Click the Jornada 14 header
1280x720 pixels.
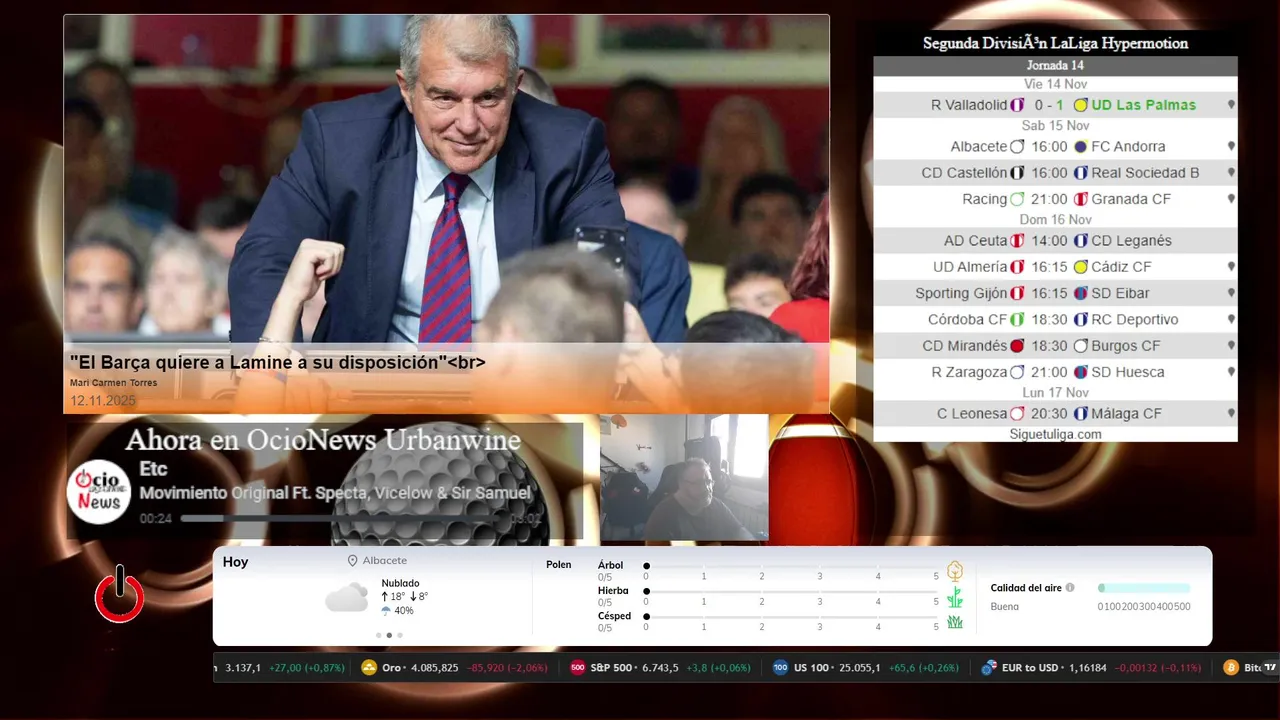(1055, 65)
